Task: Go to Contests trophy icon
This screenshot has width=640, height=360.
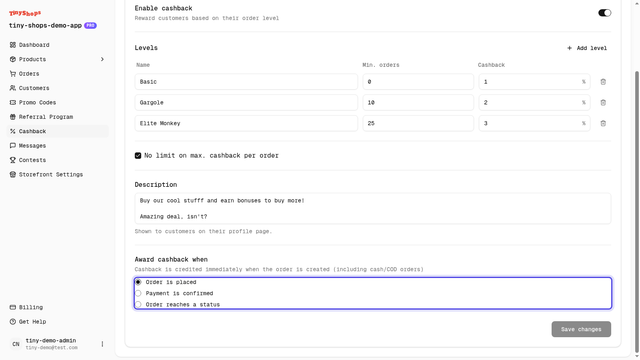Action: coord(13,160)
